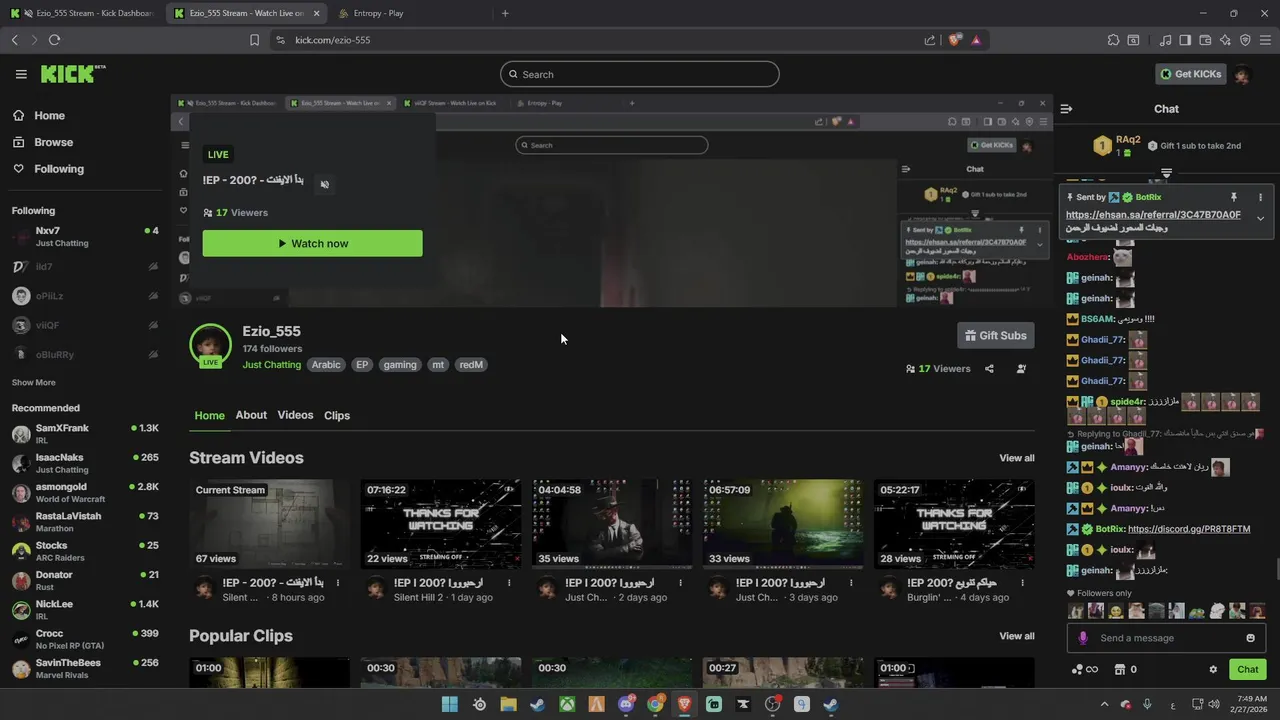
Task: Open Xbox app from the taskbar
Action: pos(567,704)
